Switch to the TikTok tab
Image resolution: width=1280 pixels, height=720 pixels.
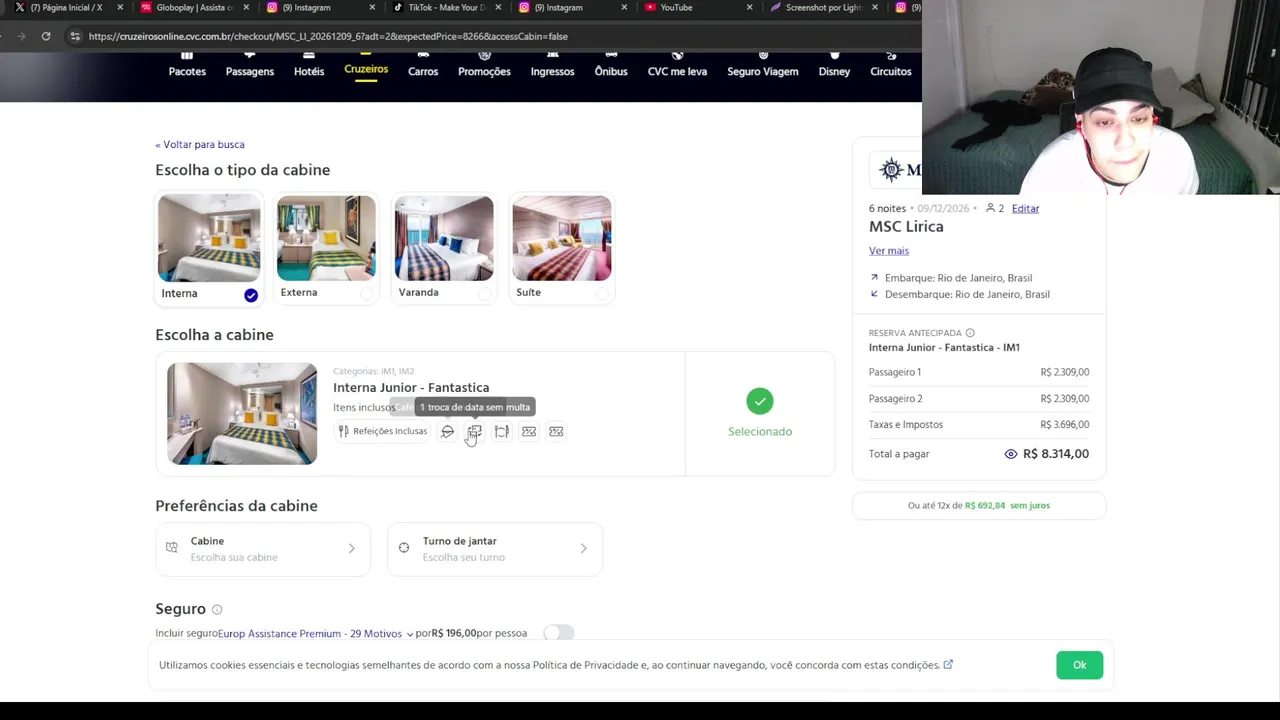tap(444, 7)
